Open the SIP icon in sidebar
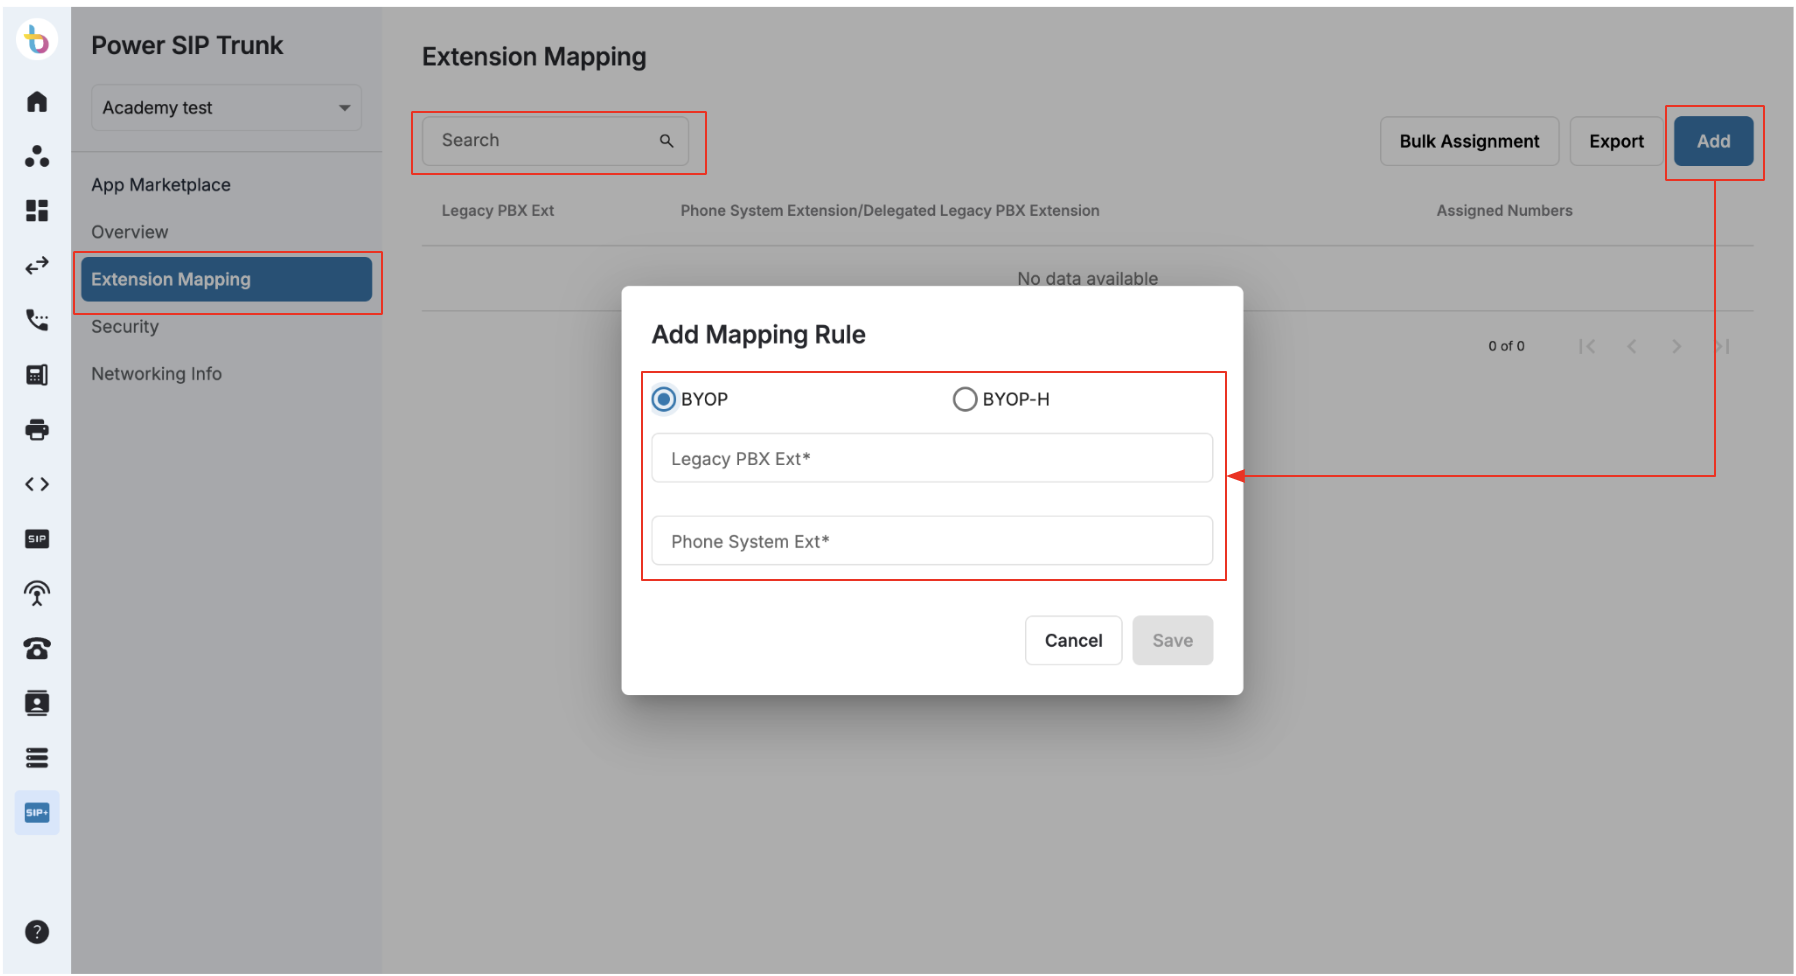 [37, 539]
